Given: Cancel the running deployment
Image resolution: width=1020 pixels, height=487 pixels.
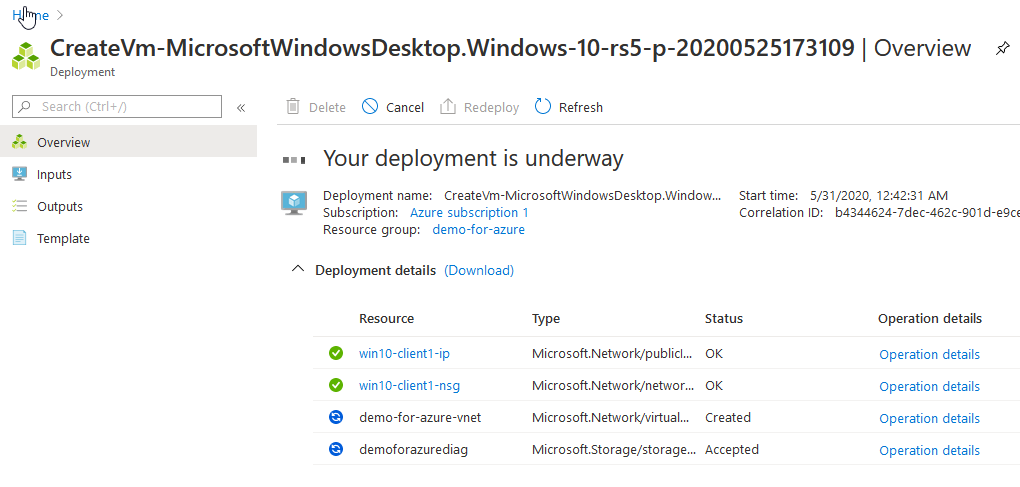Looking at the screenshot, I should [x=393, y=107].
